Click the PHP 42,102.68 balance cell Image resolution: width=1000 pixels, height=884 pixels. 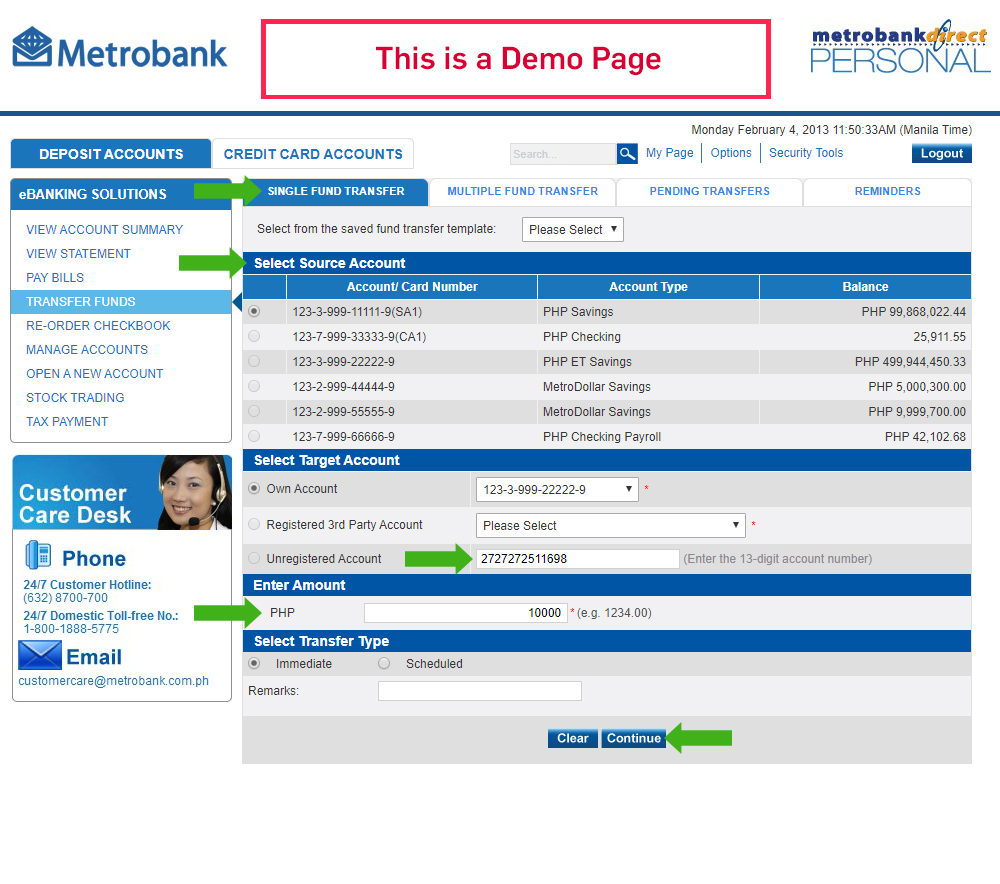click(865, 437)
